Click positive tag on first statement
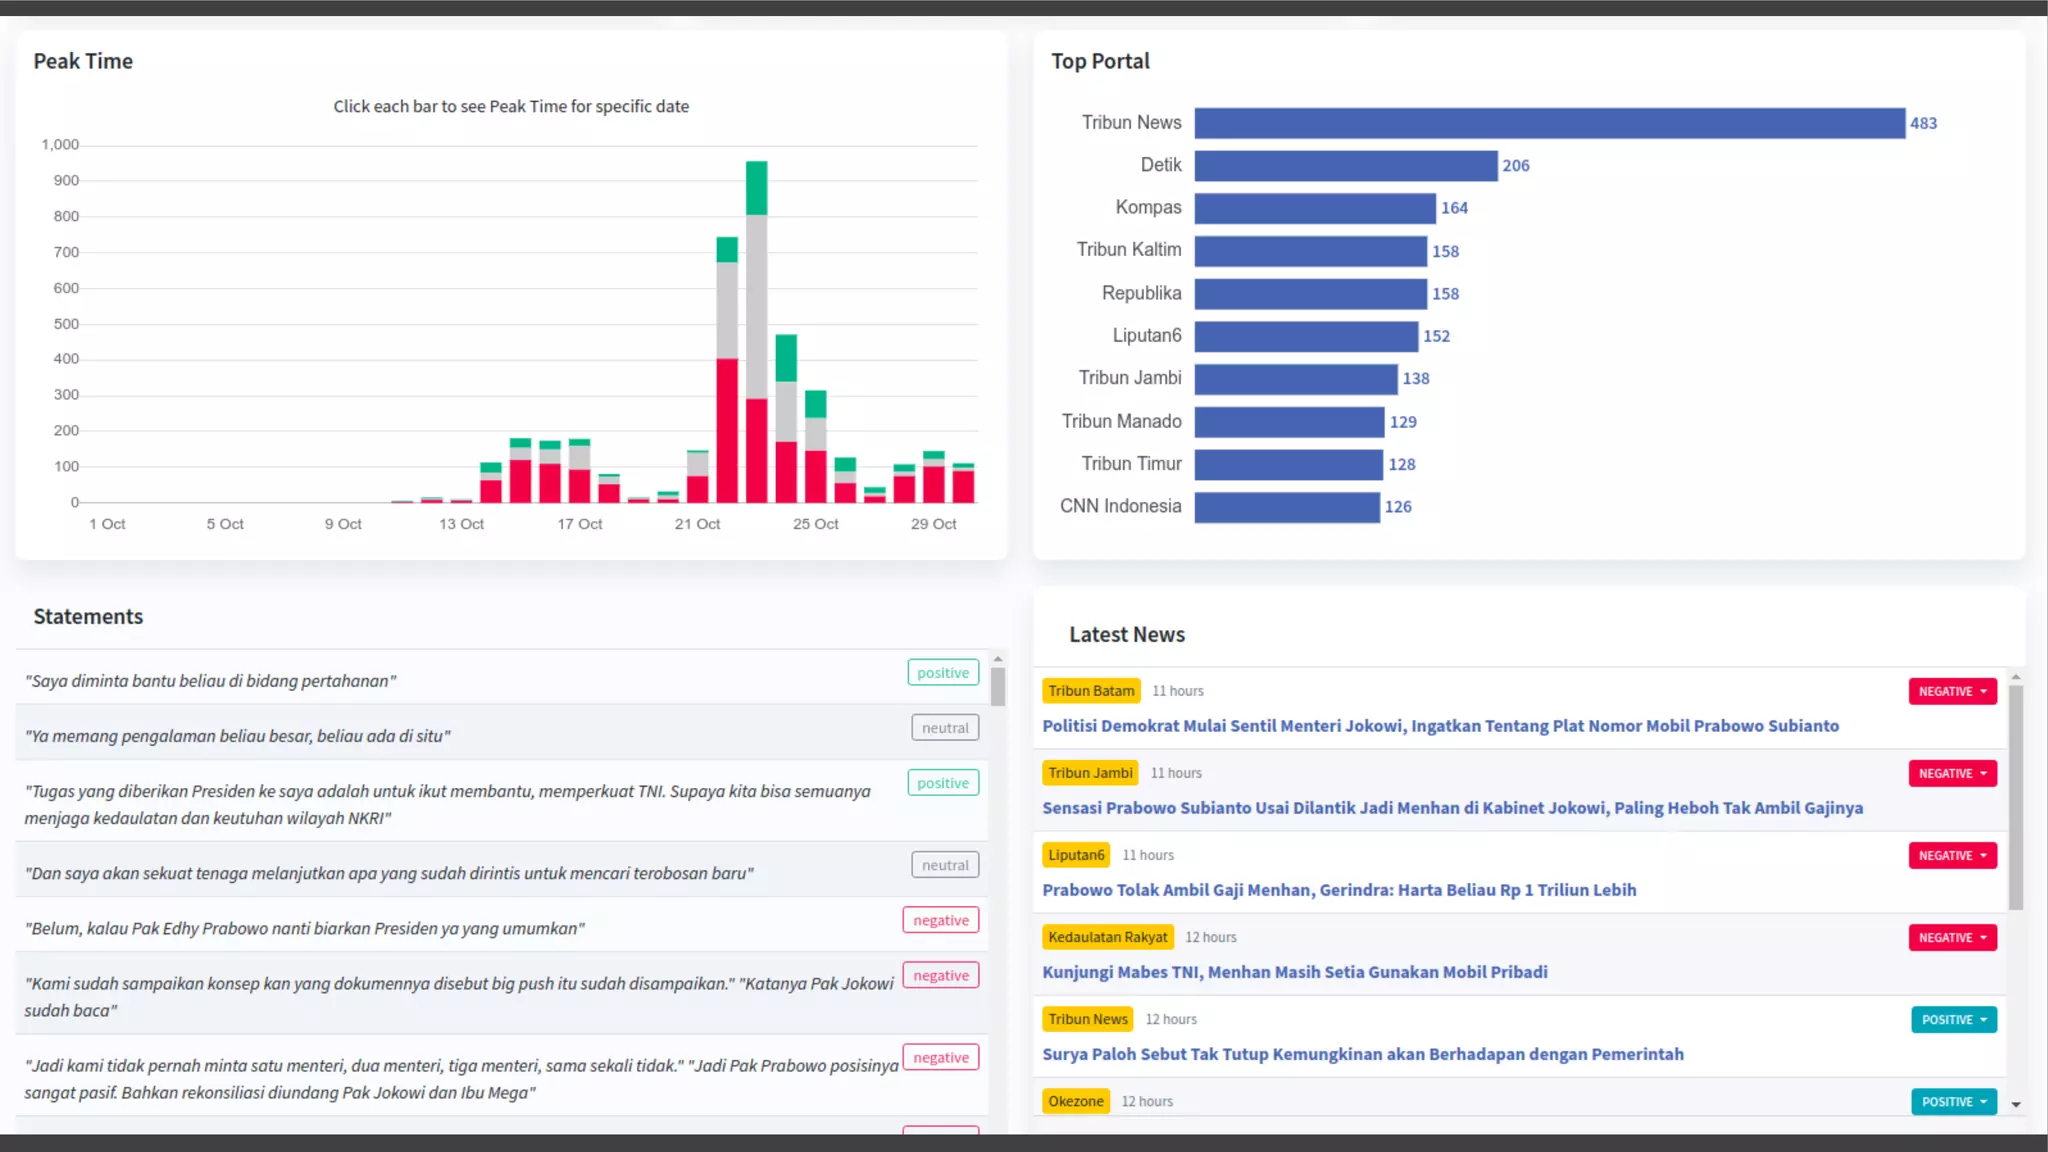 [942, 673]
